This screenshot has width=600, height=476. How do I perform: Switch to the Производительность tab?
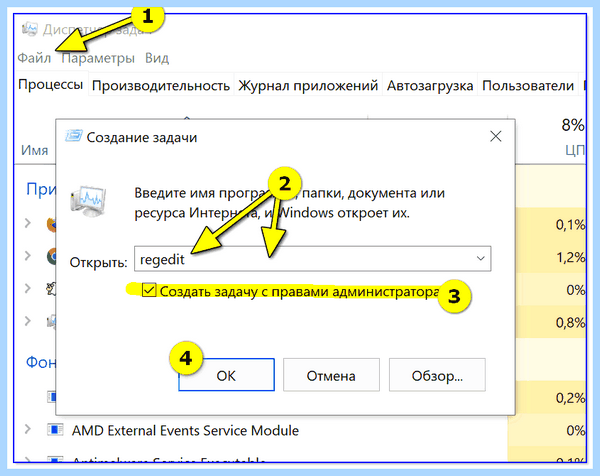pos(161,85)
